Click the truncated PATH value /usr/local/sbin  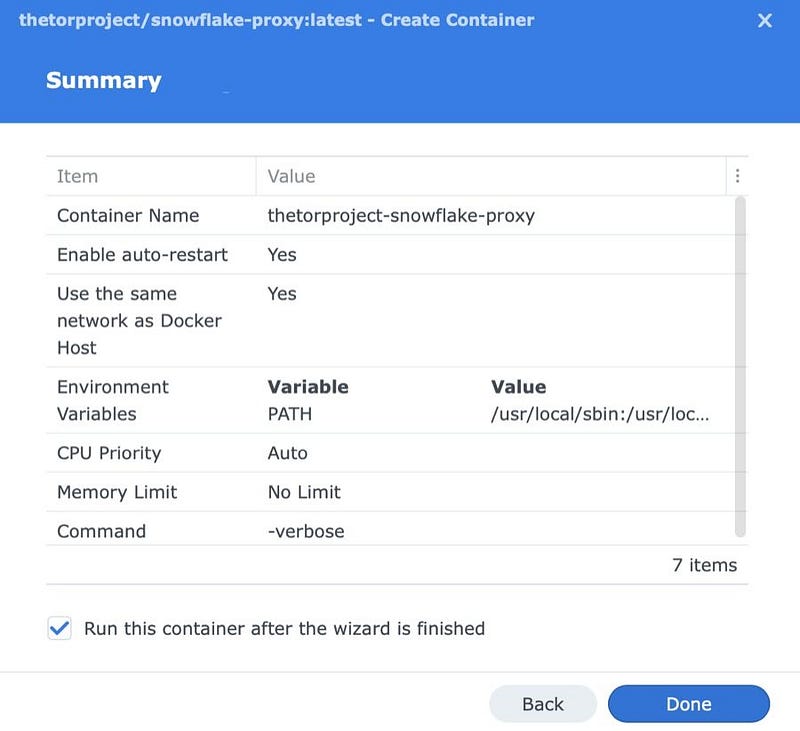600,414
